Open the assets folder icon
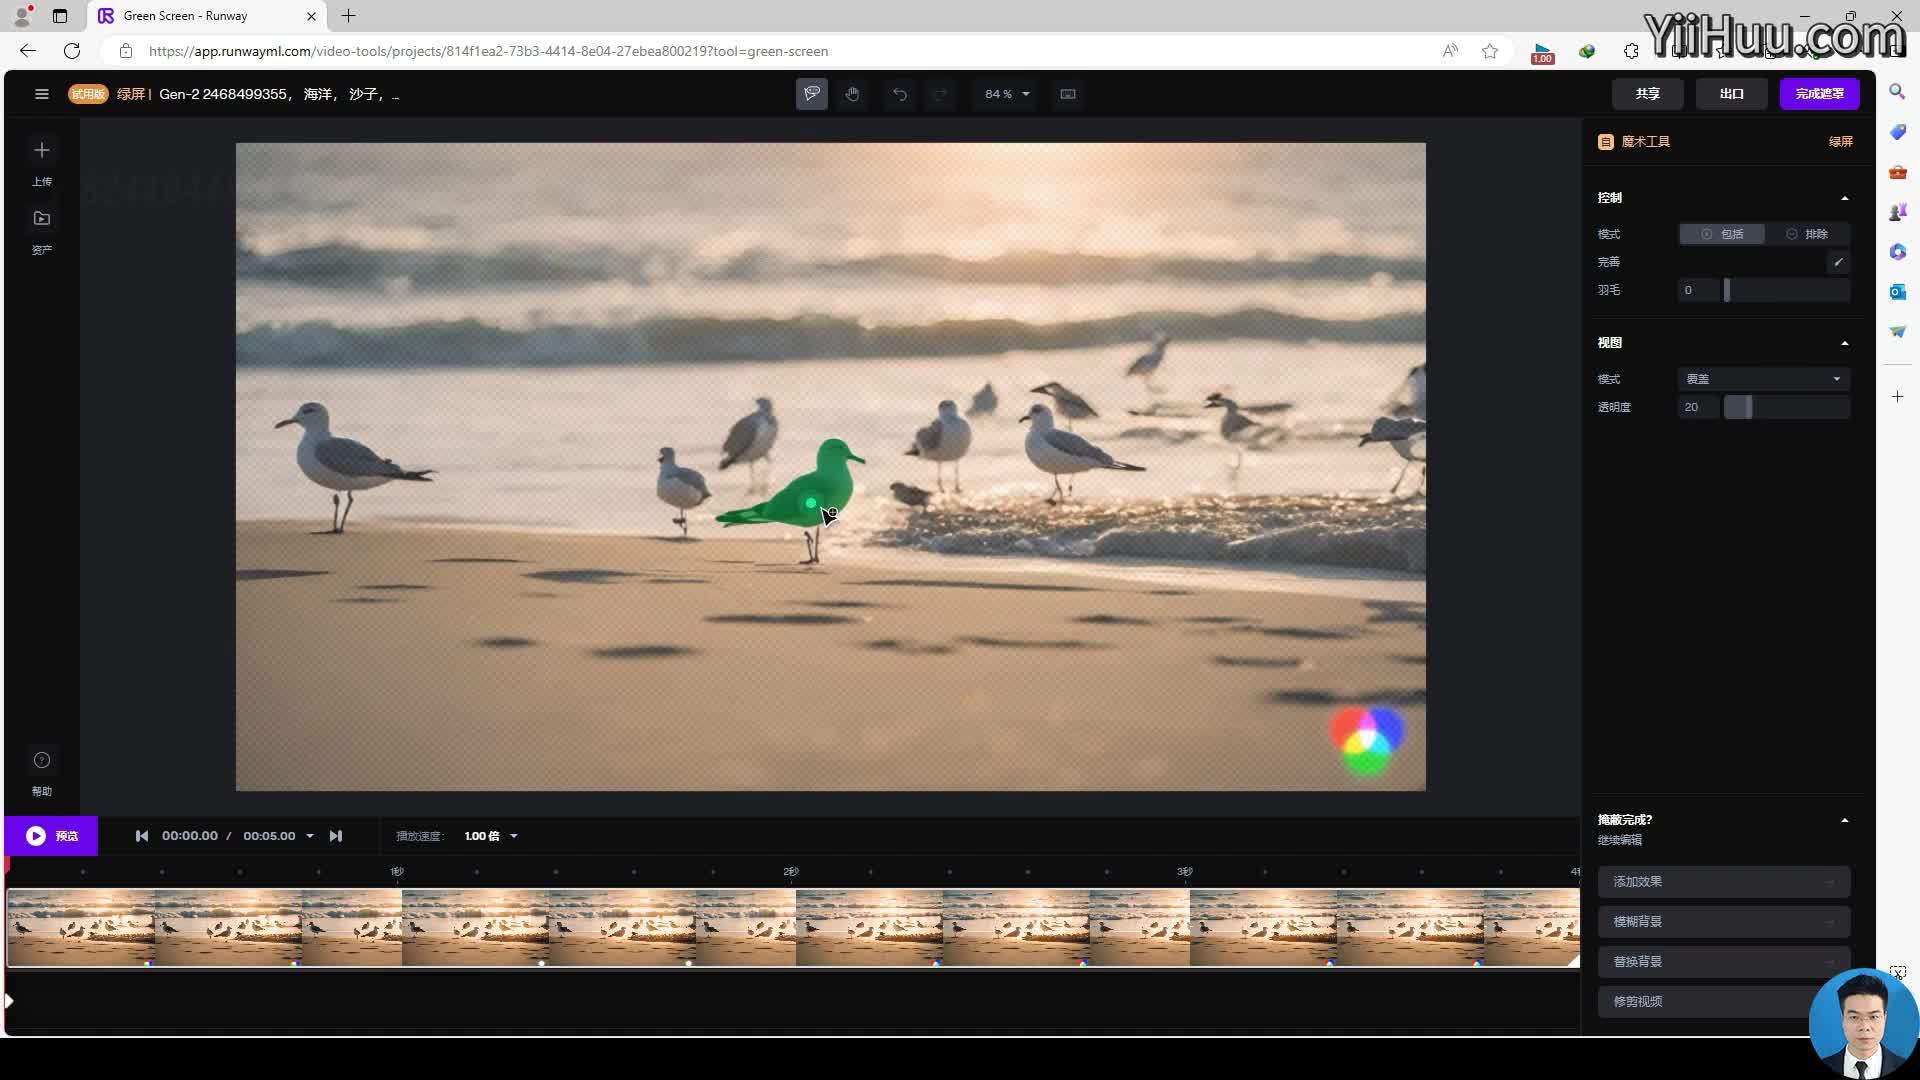The height and width of the screenshot is (1080, 1920). click(x=41, y=218)
